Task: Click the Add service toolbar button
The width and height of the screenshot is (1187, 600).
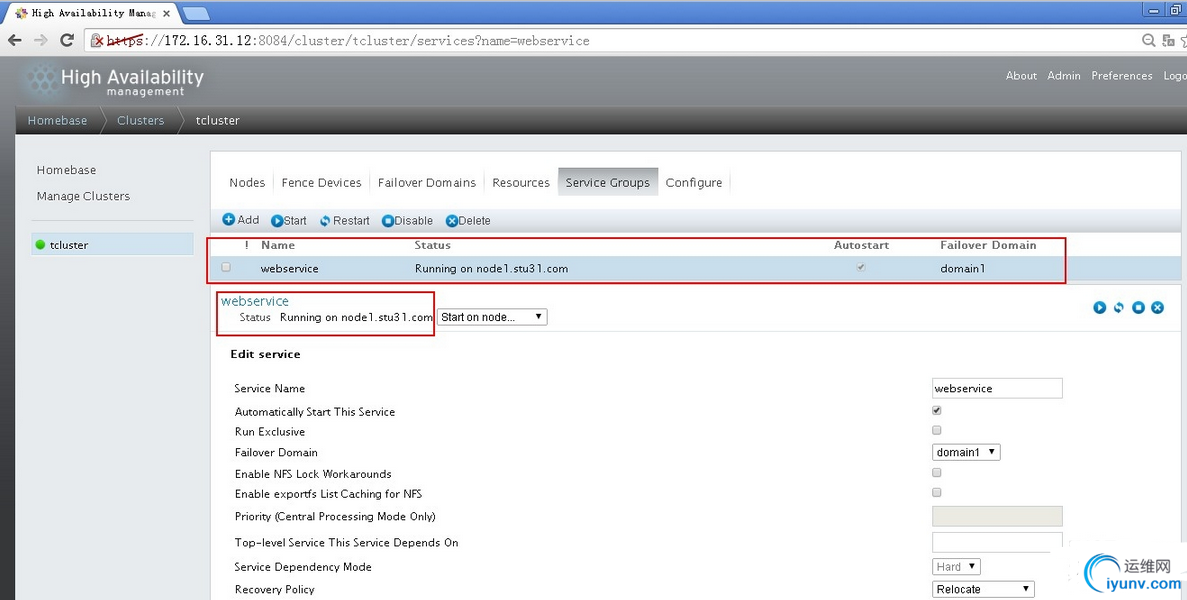Action: 241,219
